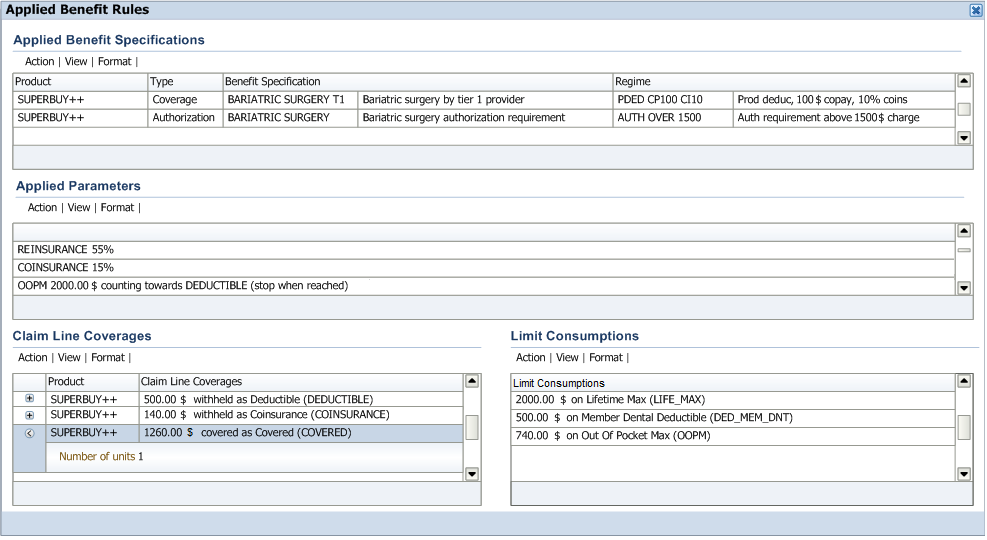Open Format menu in Limit Consumptions
The image size is (987, 540).
606,357
